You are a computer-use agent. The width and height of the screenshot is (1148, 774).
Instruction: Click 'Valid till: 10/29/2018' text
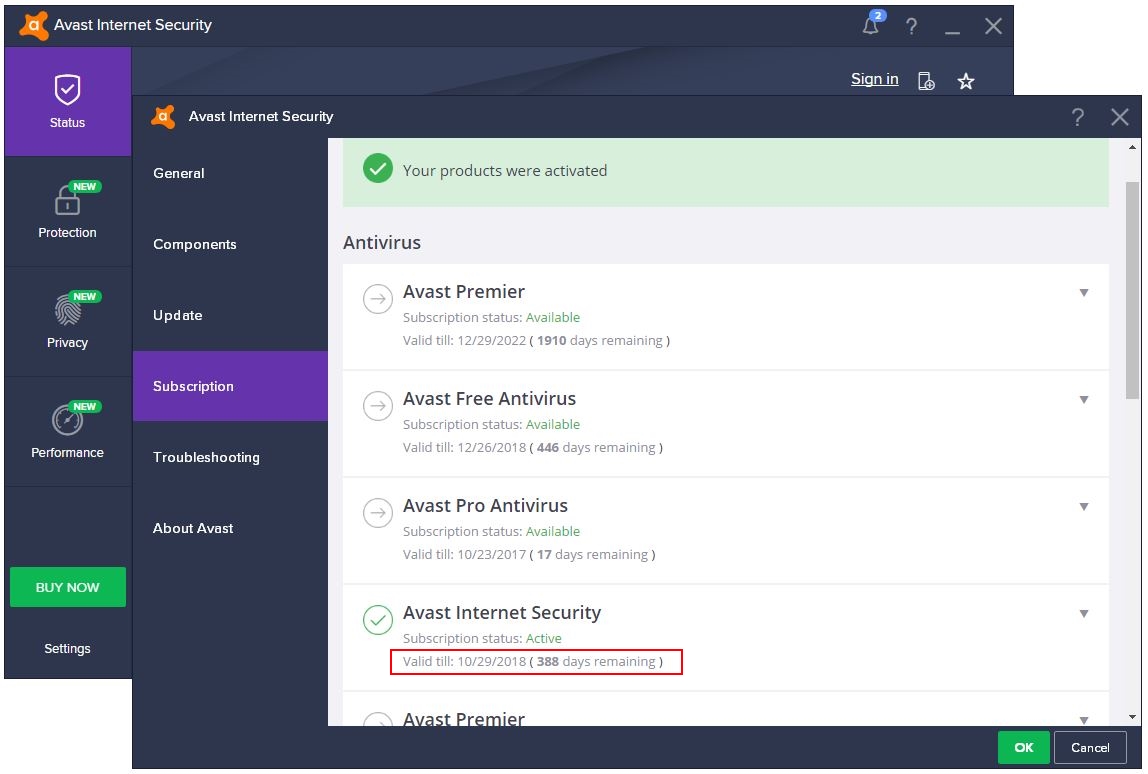464,661
